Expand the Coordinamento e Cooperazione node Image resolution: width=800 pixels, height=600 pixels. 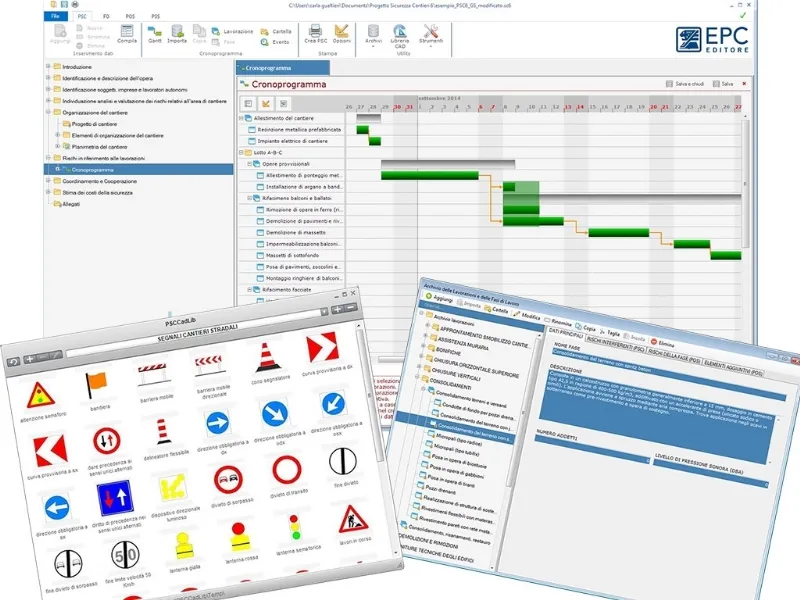click(47, 181)
